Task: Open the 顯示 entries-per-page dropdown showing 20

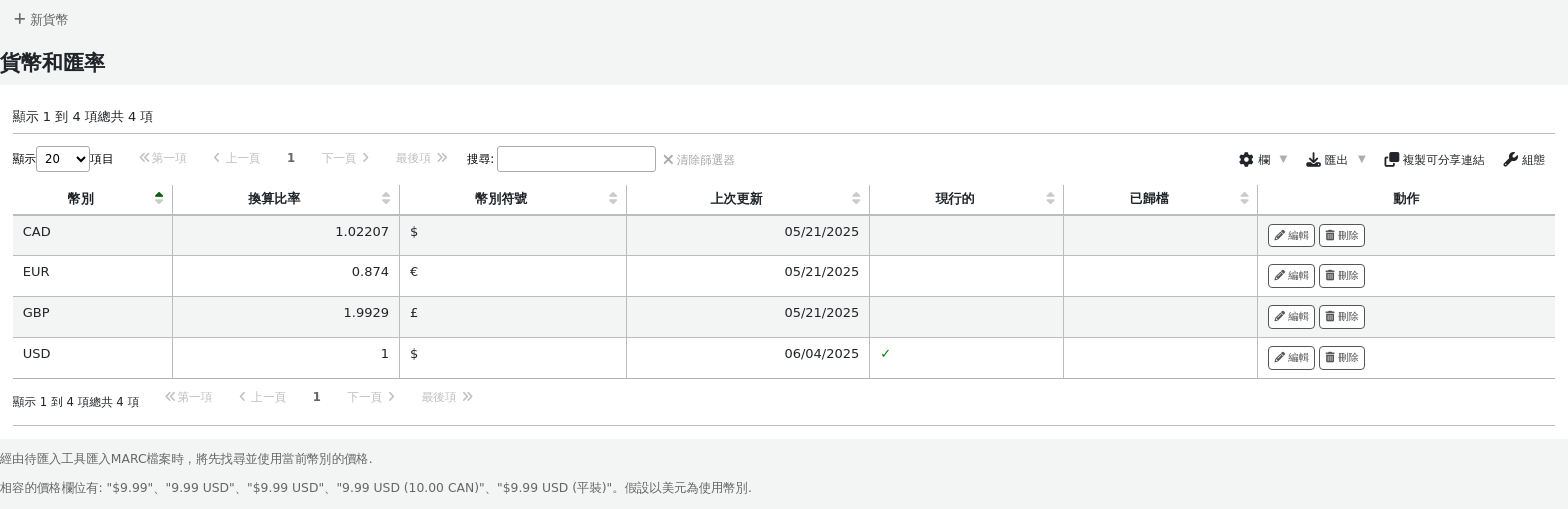Action: (63, 159)
